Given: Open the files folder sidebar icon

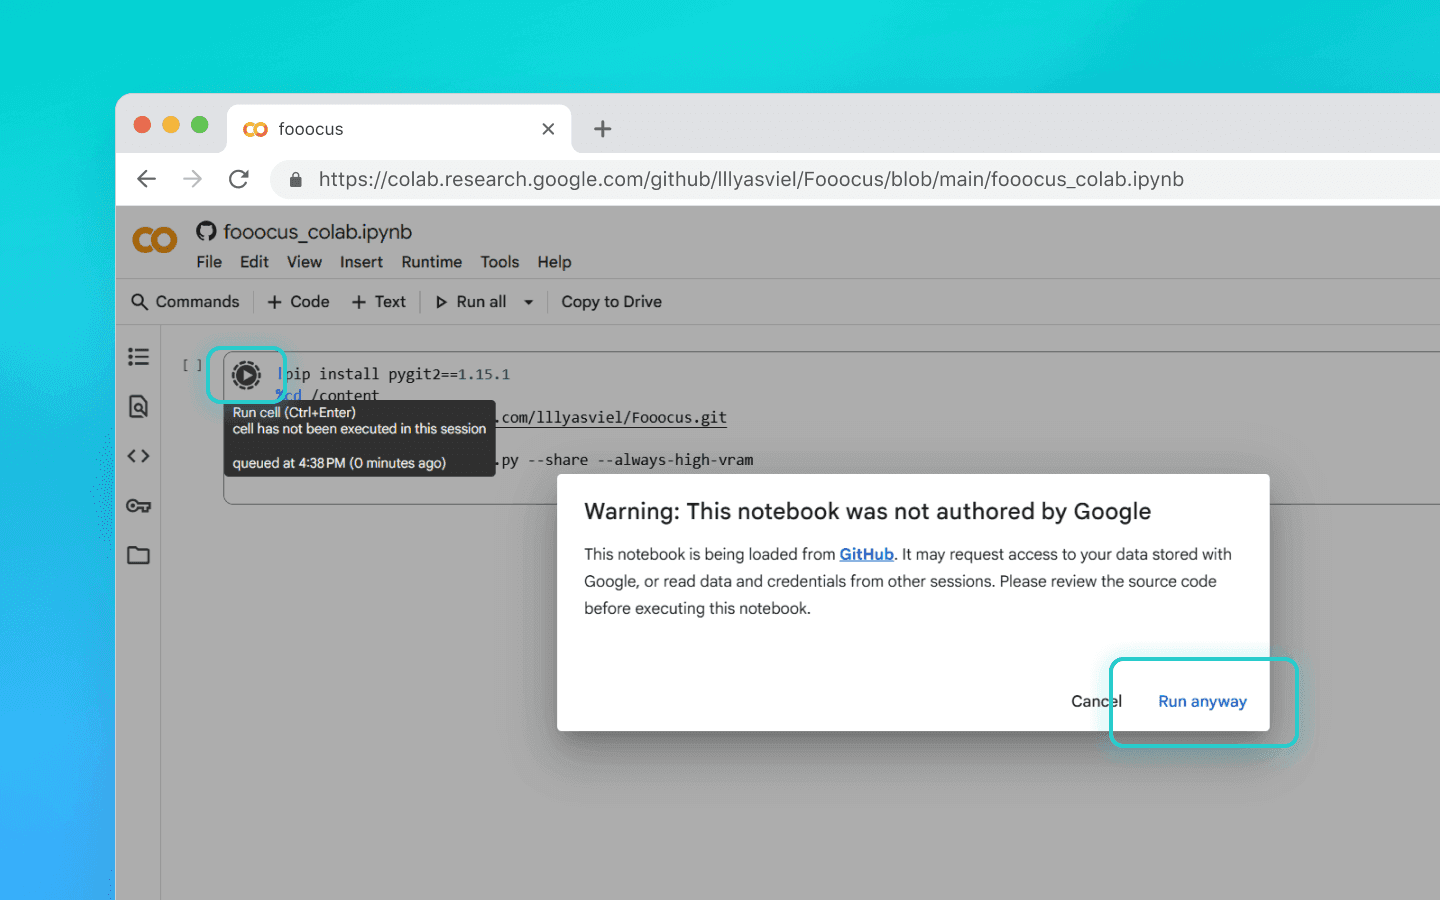Looking at the screenshot, I should pyautogui.click(x=139, y=555).
